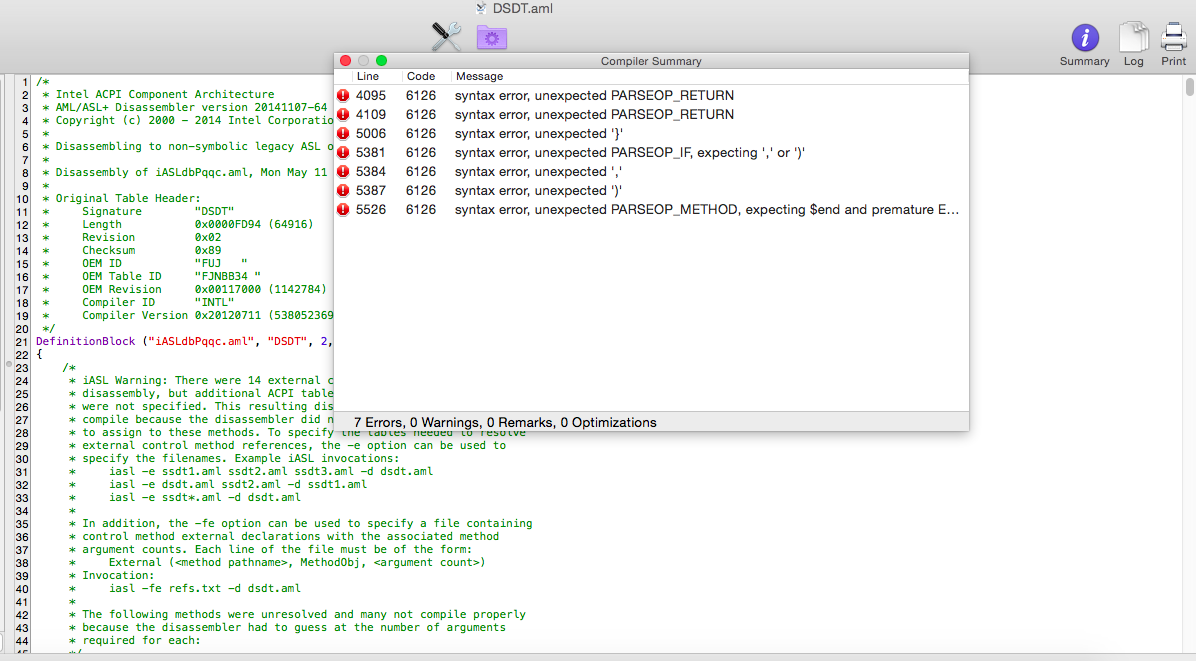Click the DSDT.aml document icon in title
This screenshot has width=1196, height=661.
481,8
